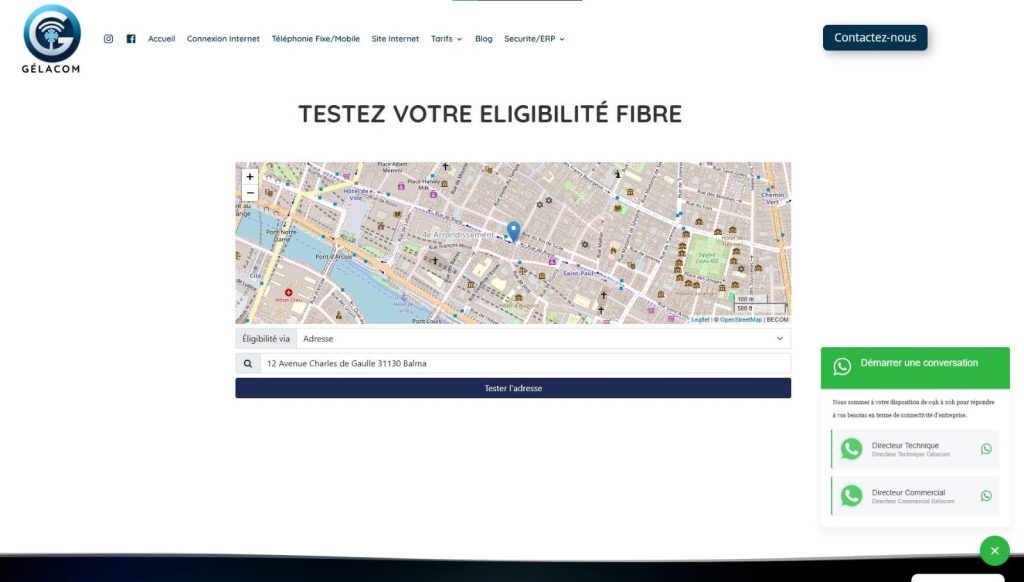Click the TESTEZ VOTRE ELIGIBILITÉ FIBRE heading
This screenshot has width=1024, height=582.
(x=490, y=114)
